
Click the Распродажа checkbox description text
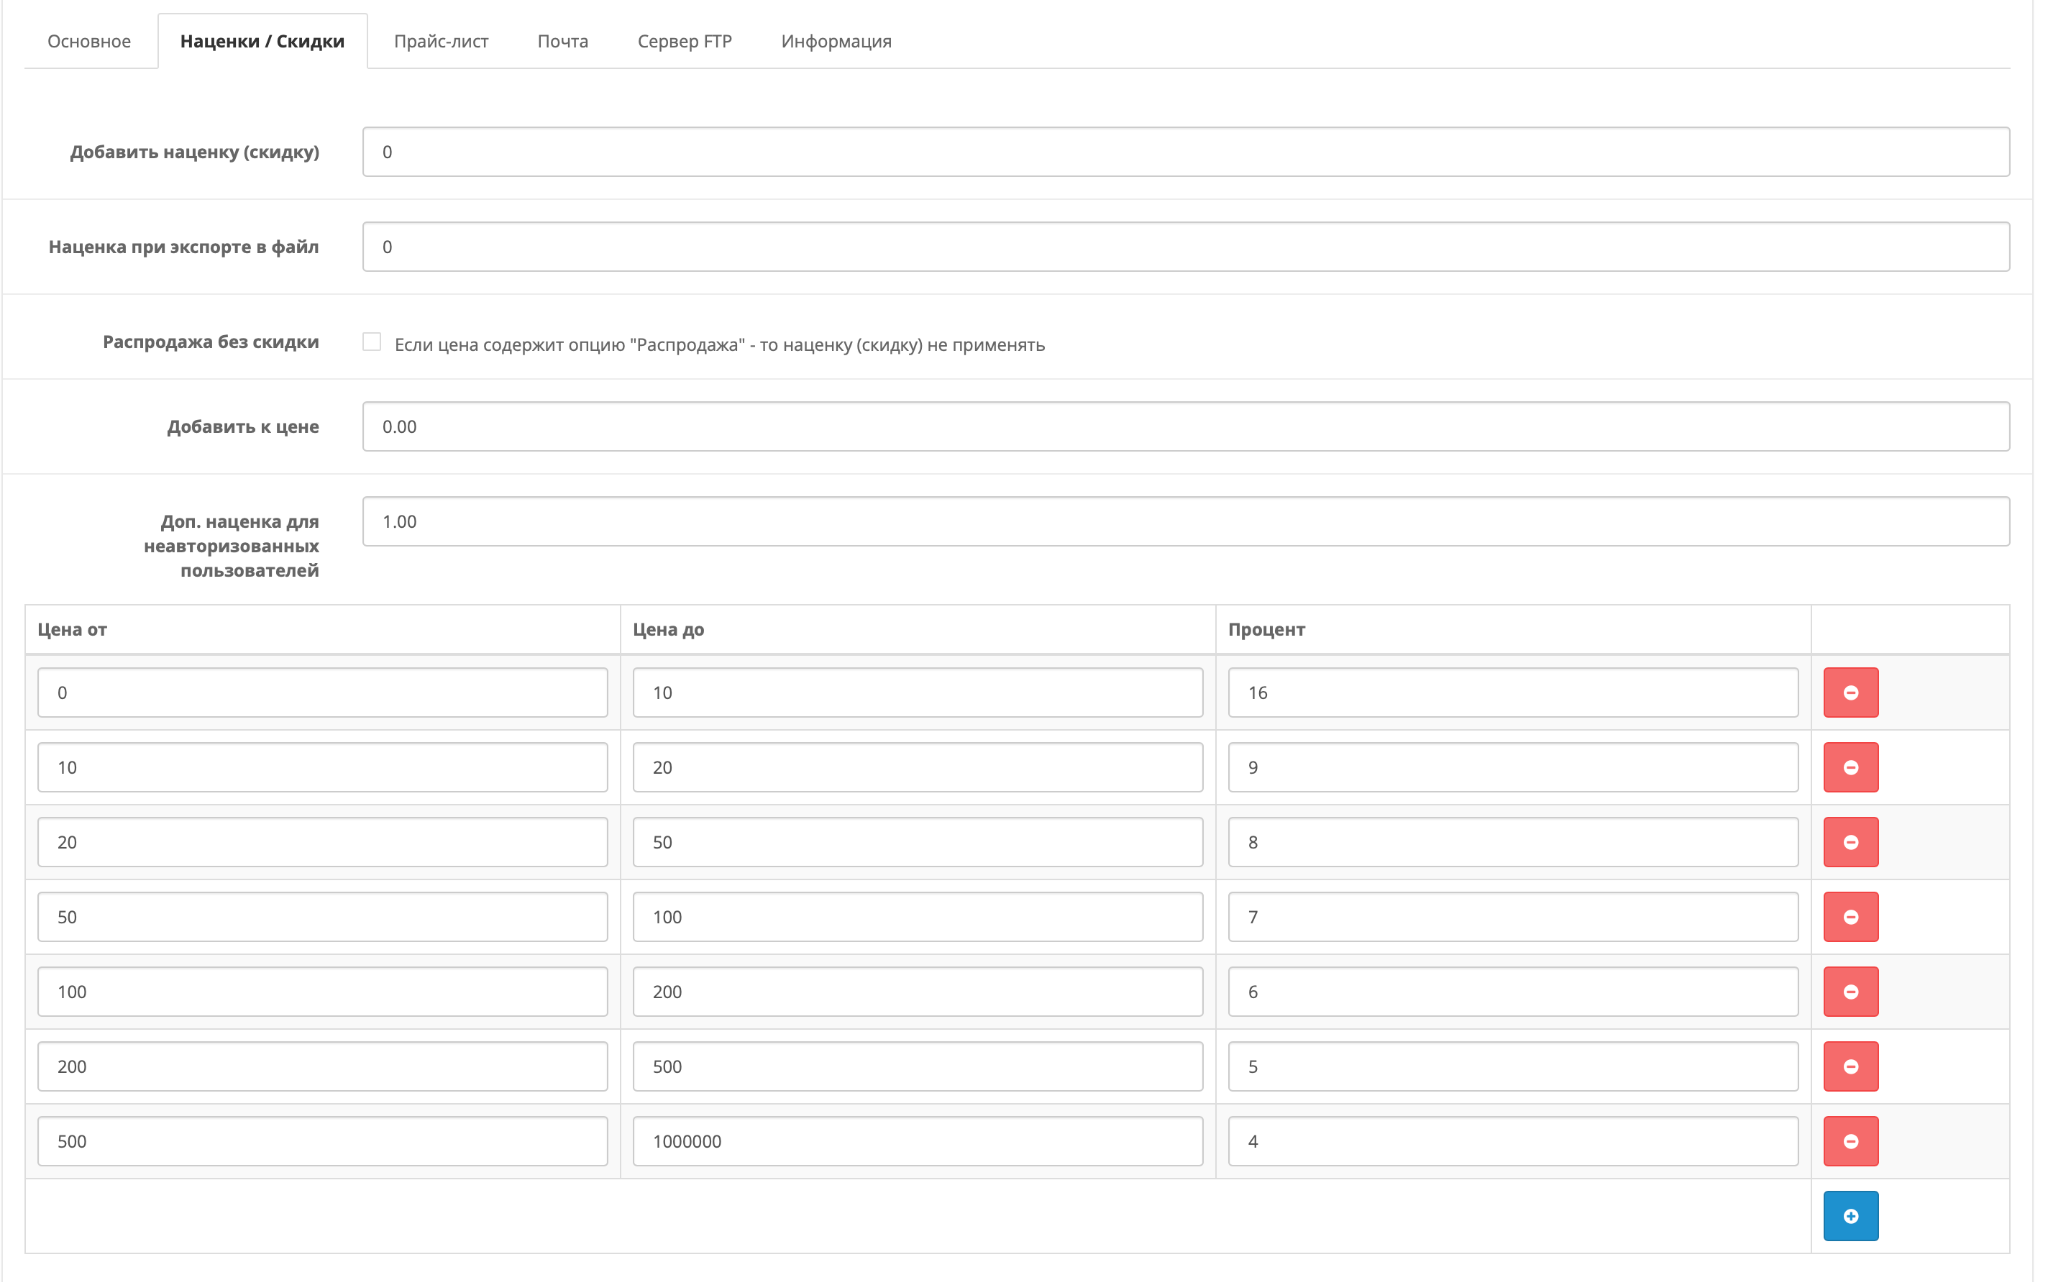point(719,345)
